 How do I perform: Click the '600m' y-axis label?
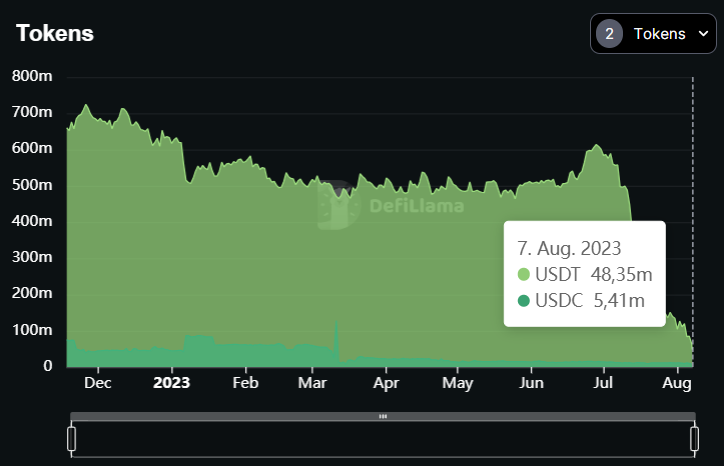point(32,148)
